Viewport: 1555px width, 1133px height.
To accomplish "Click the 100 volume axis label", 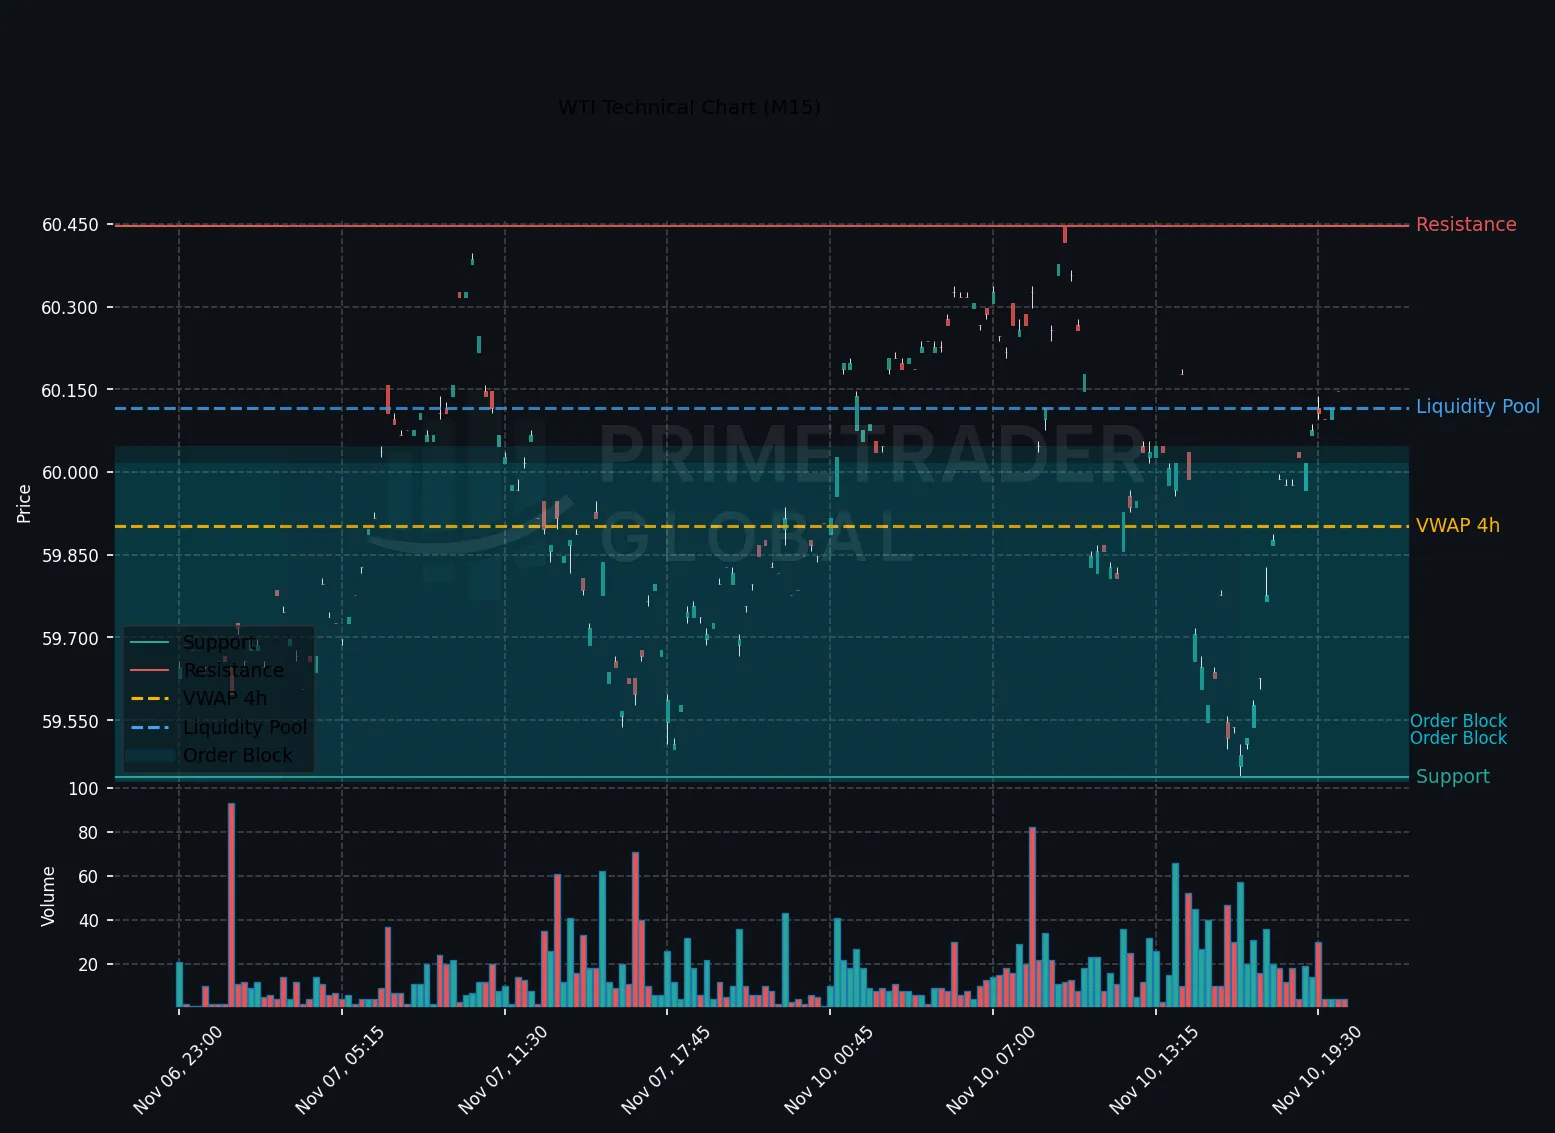I will point(84,789).
